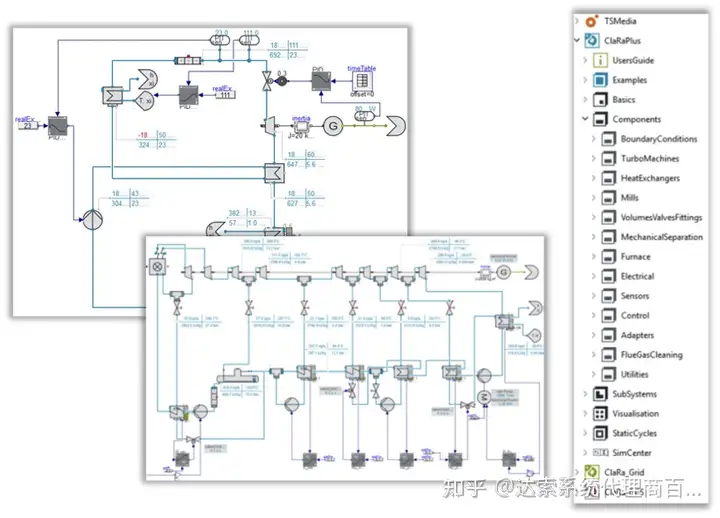Click the MechanicalSeparation tree entry

click(x=661, y=237)
